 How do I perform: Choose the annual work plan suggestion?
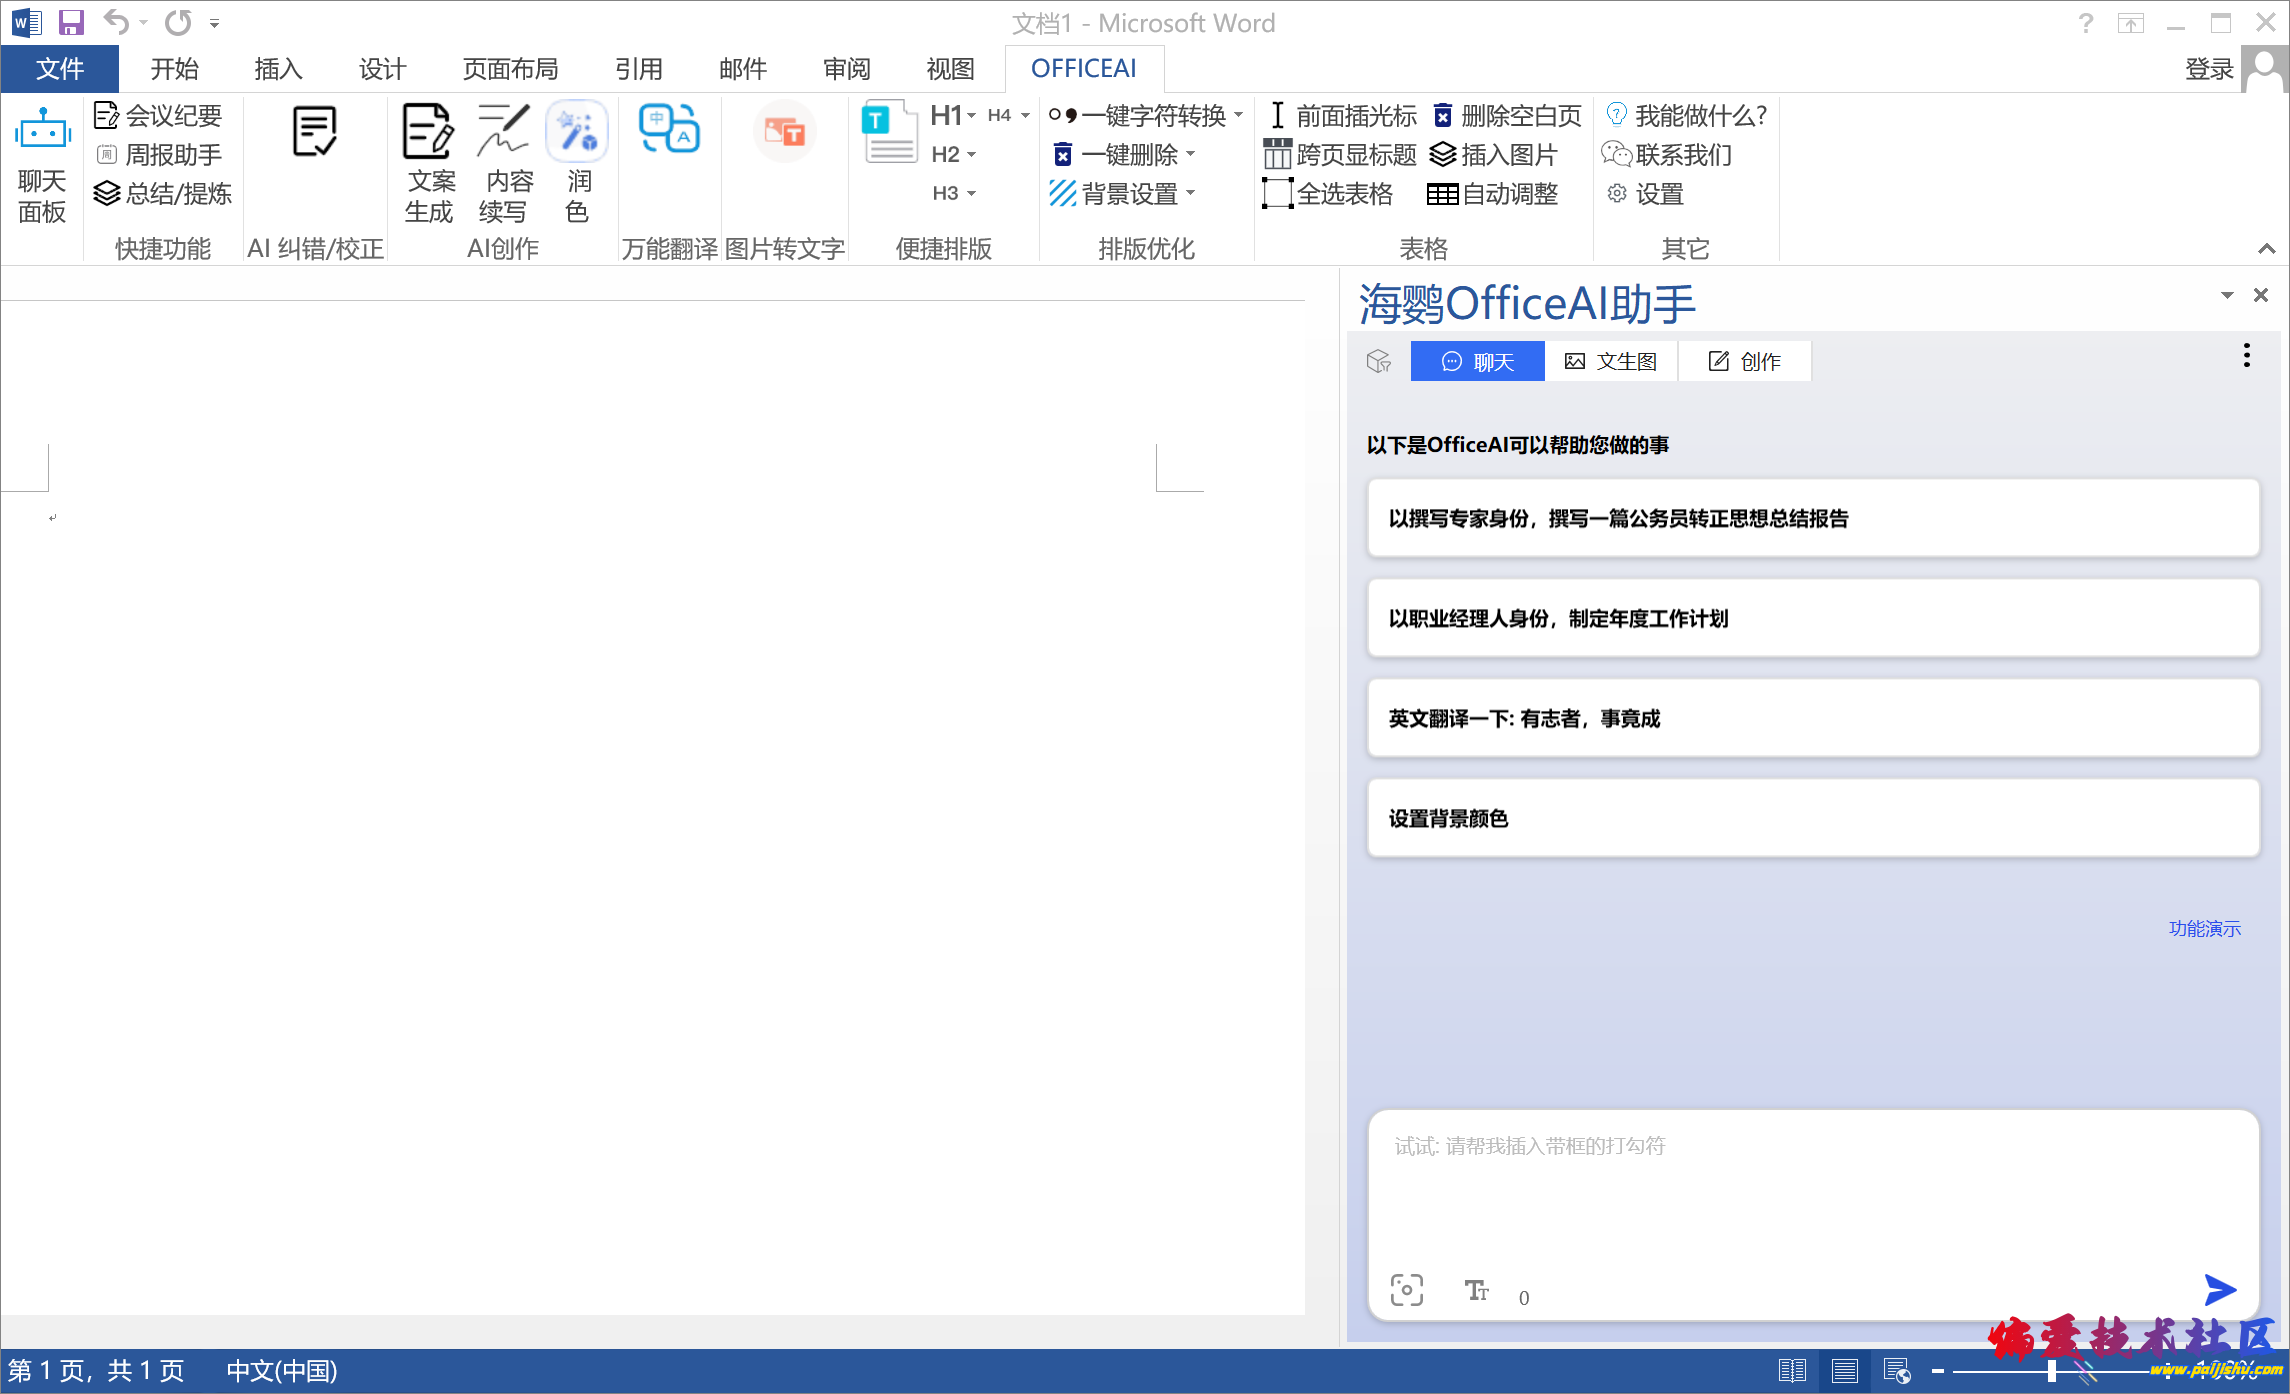(x=1812, y=618)
